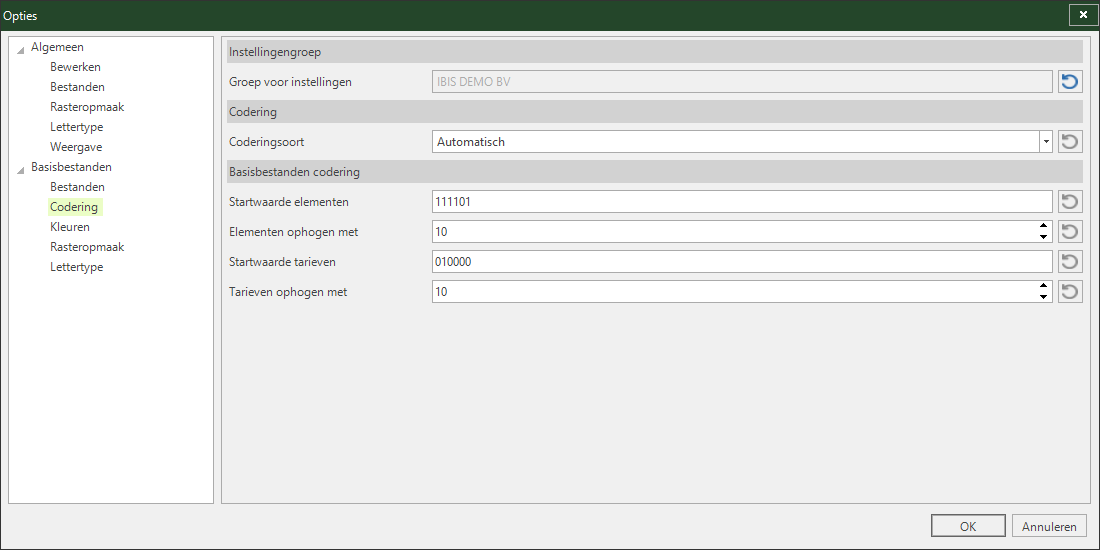Screen dimensions: 1100x550
Task: Select the Codering tree item
Action: (74, 207)
